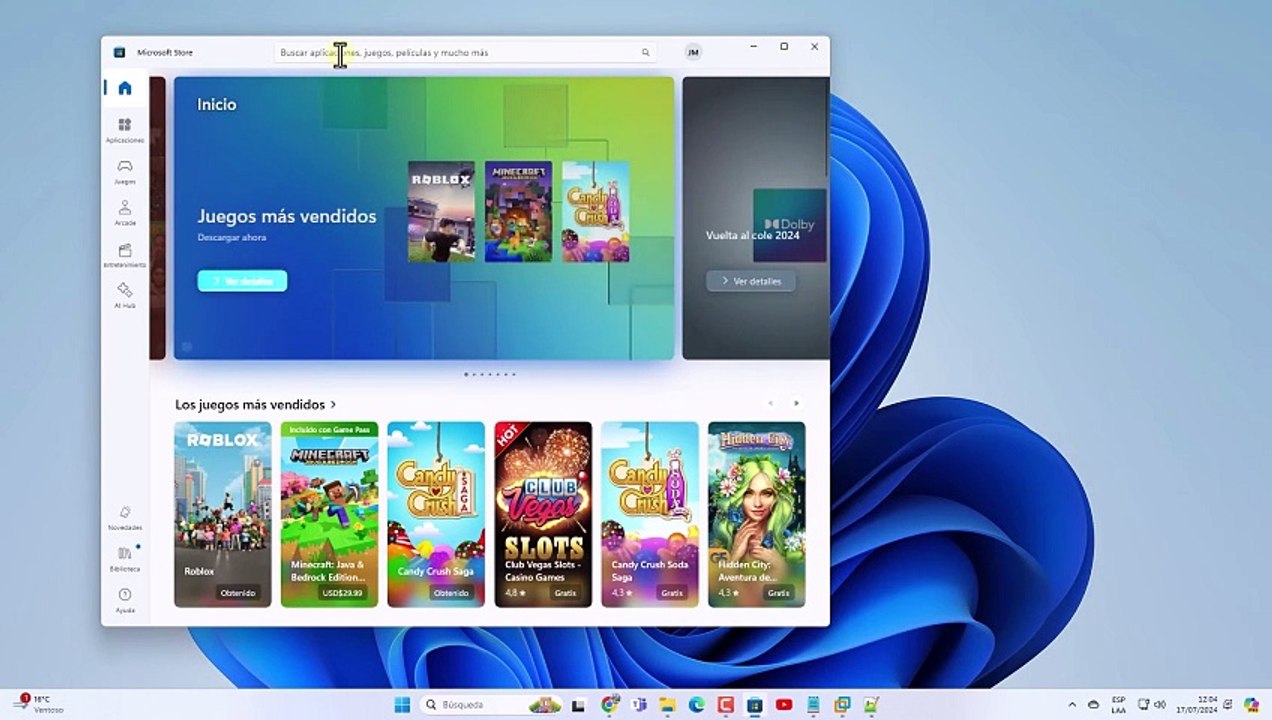Click Ver detalles on Juegos más vendidos banner
Viewport: 1272px width, 720px height.
pyautogui.click(x=242, y=281)
